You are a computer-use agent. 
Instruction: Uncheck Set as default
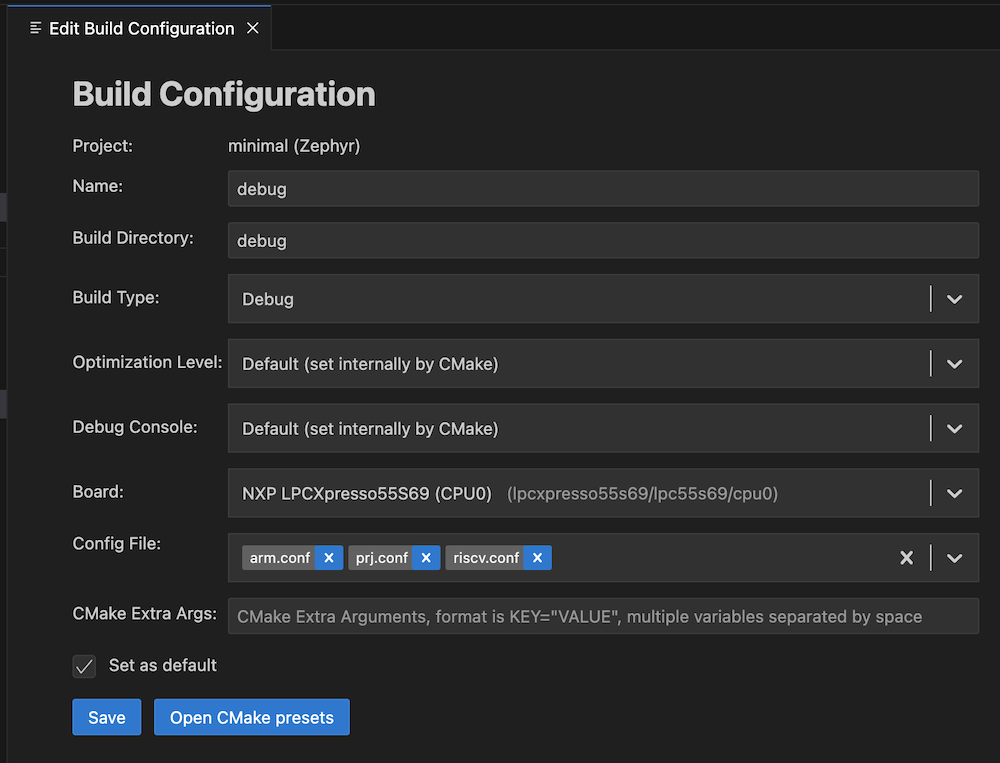click(x=84, y=666)
